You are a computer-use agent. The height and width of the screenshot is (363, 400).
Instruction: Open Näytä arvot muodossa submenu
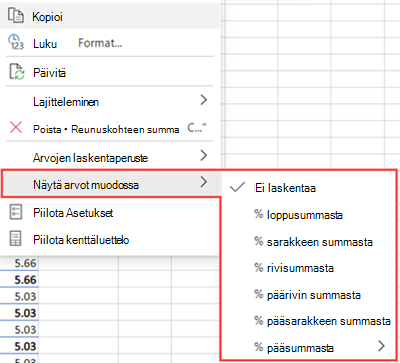click(110, 184)
